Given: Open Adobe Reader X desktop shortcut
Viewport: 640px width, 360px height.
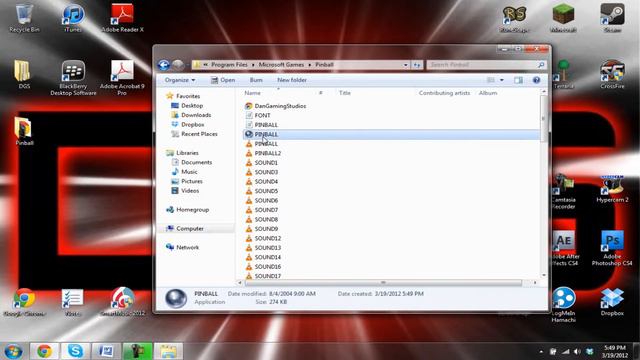Looking at the screenshot, I should pyautogui.click(x=122, y=18).
